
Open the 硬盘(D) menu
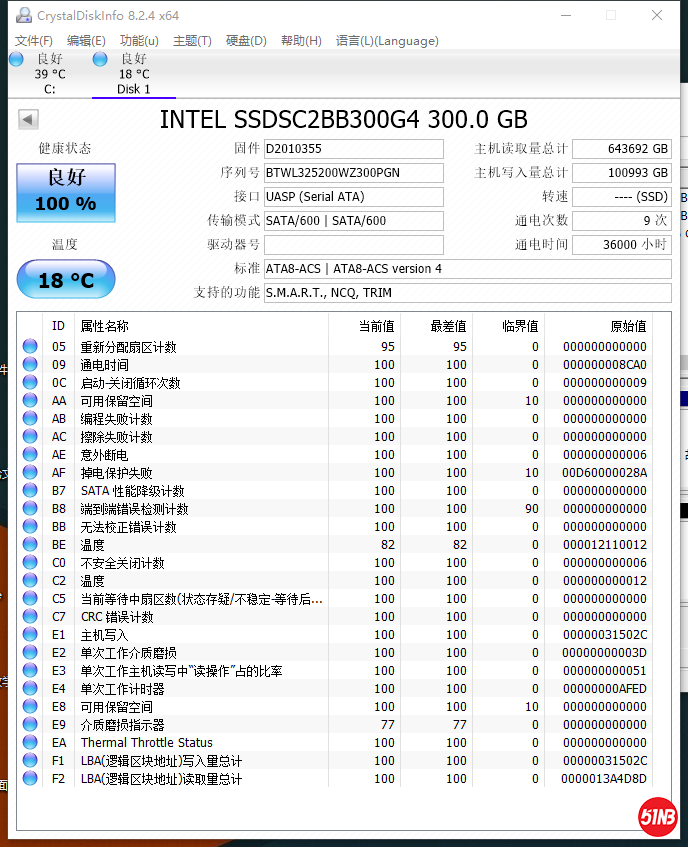click(246, 41)
